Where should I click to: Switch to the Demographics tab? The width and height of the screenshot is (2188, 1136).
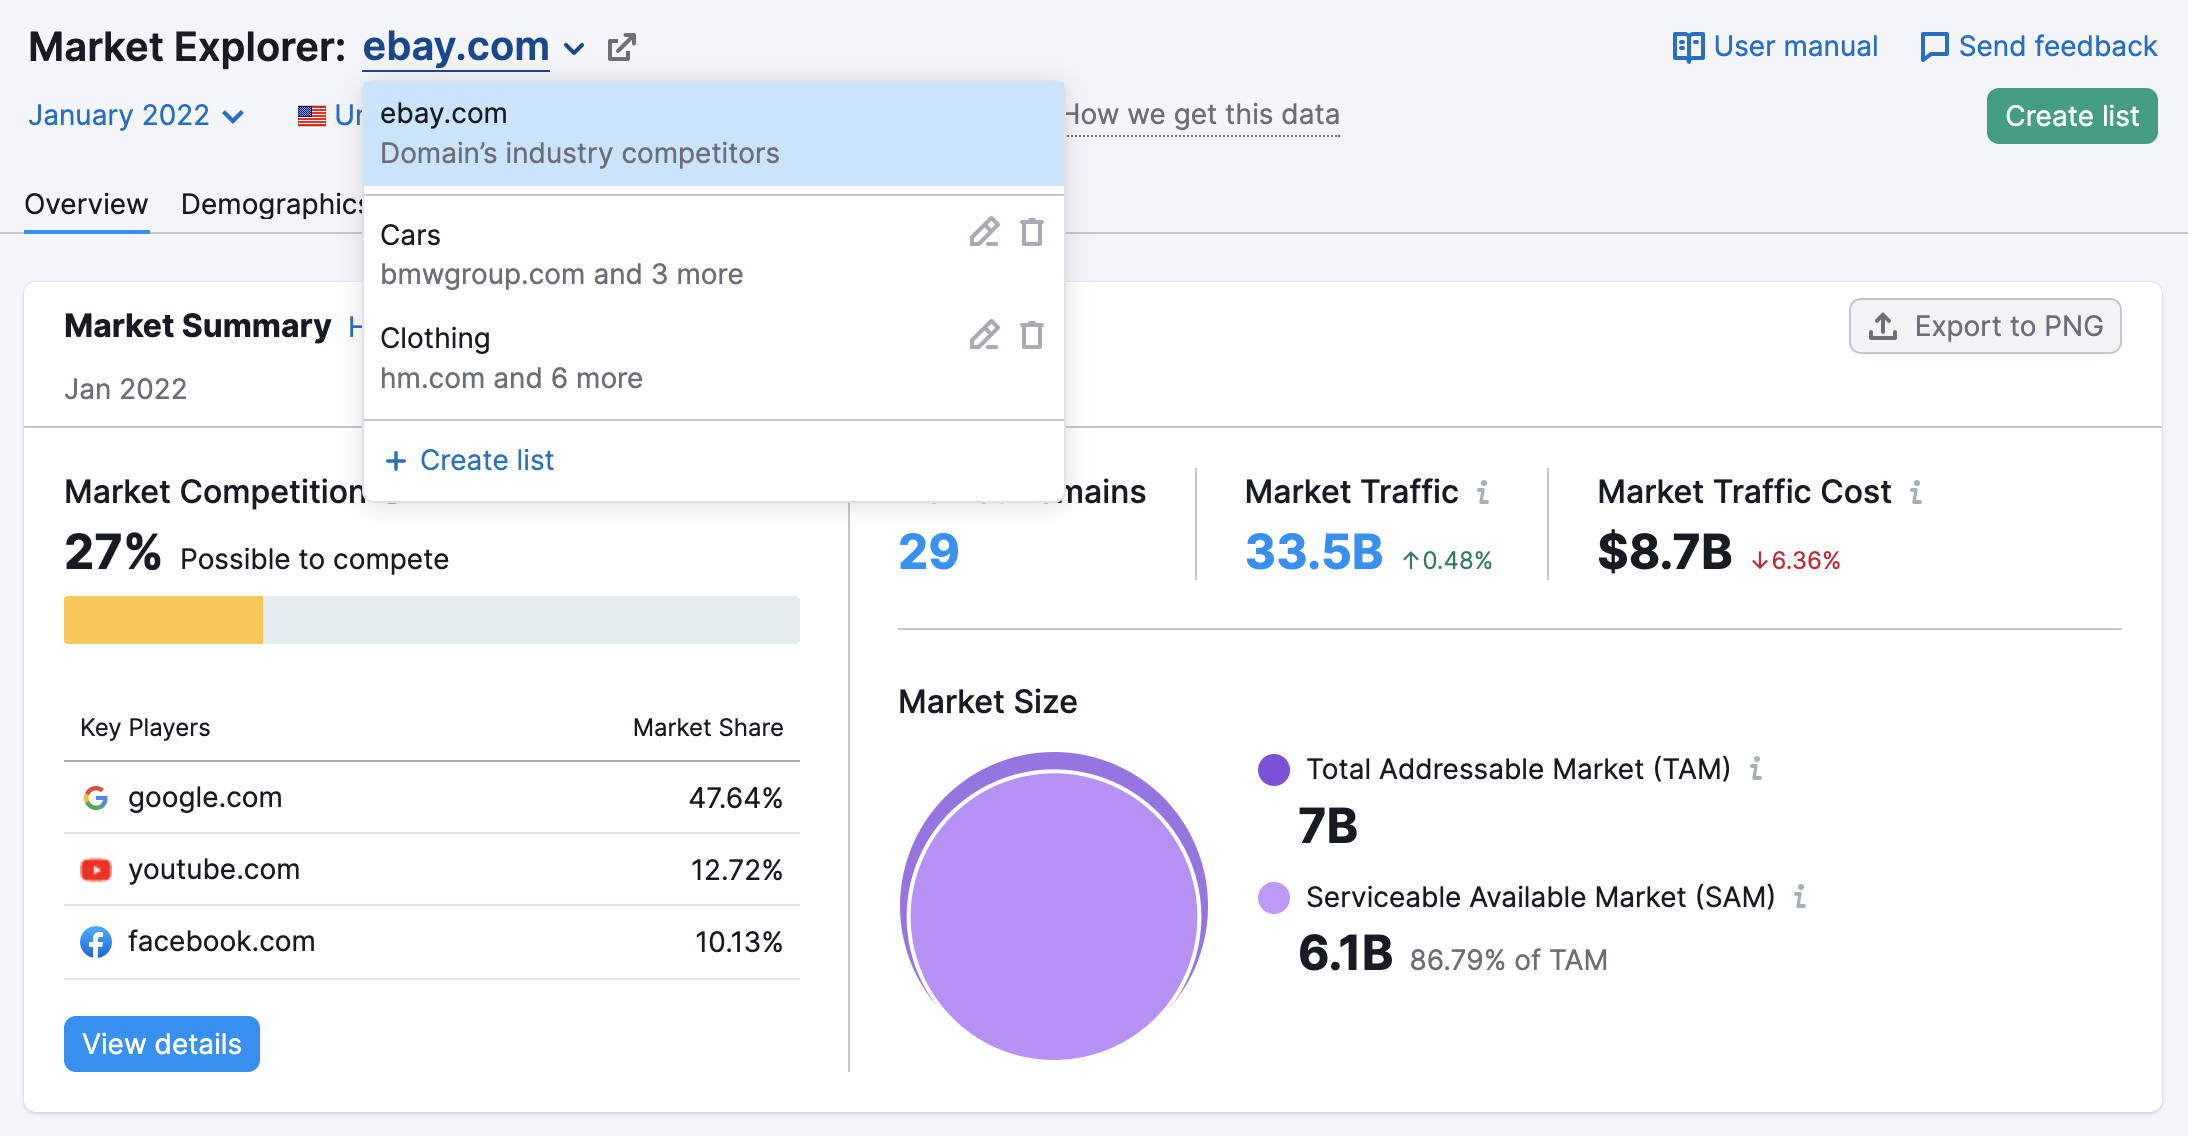(x=272, y=204)
